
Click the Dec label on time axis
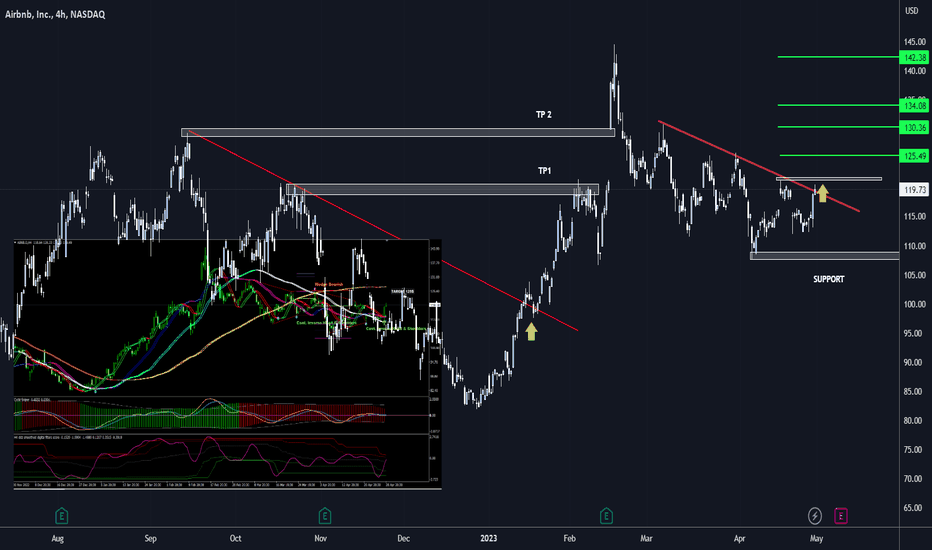pos(404,539)
